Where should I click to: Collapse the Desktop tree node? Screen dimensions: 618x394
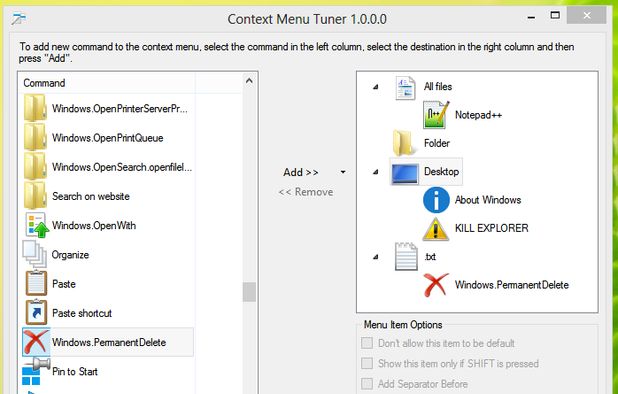pyautogui.click(x=376, y=172)
